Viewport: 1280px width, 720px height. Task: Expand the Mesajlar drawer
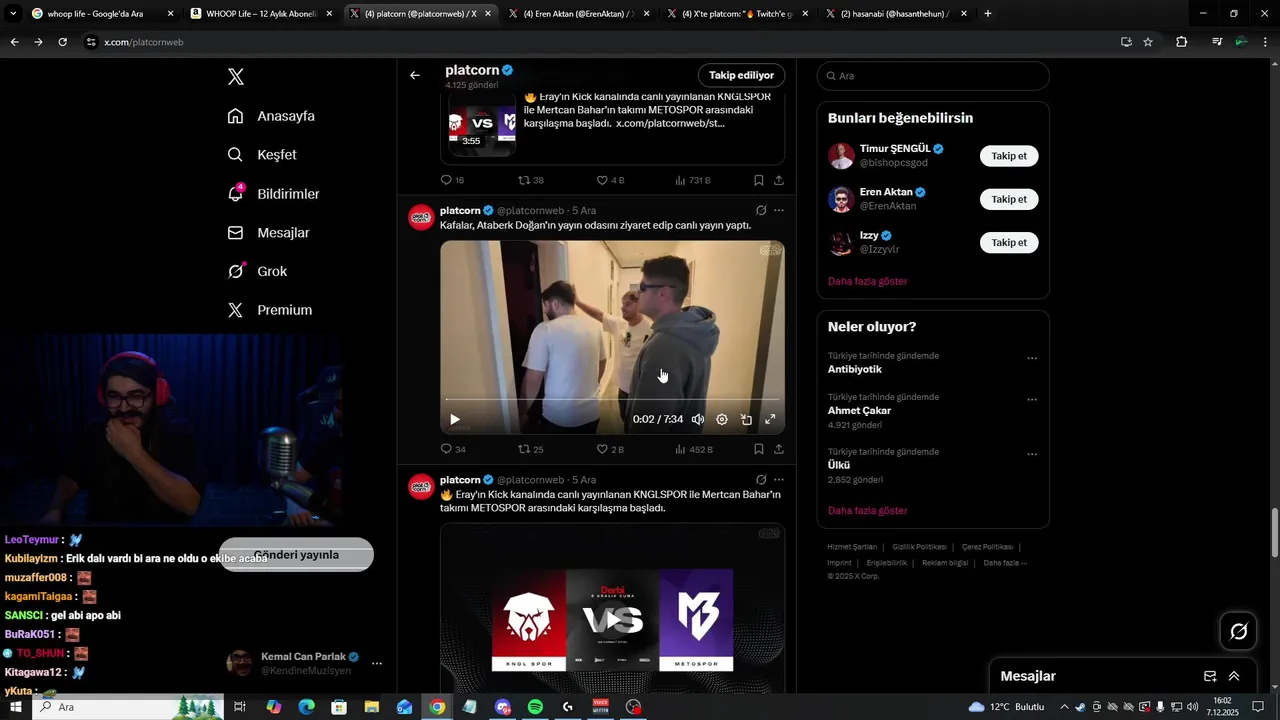click(x=1234, y=676)
